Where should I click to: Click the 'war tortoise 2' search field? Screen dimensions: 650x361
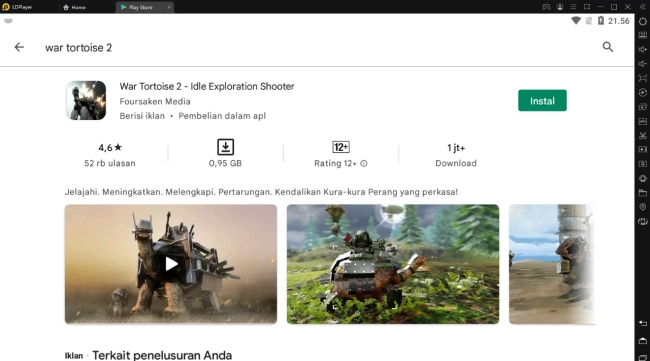point(78,48)
